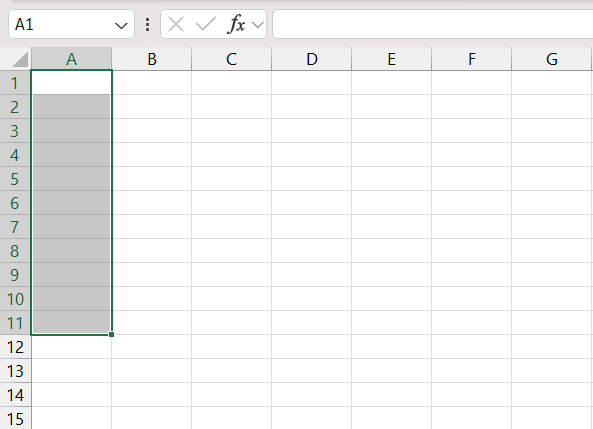Click cell A1

[x=71, y=83]
